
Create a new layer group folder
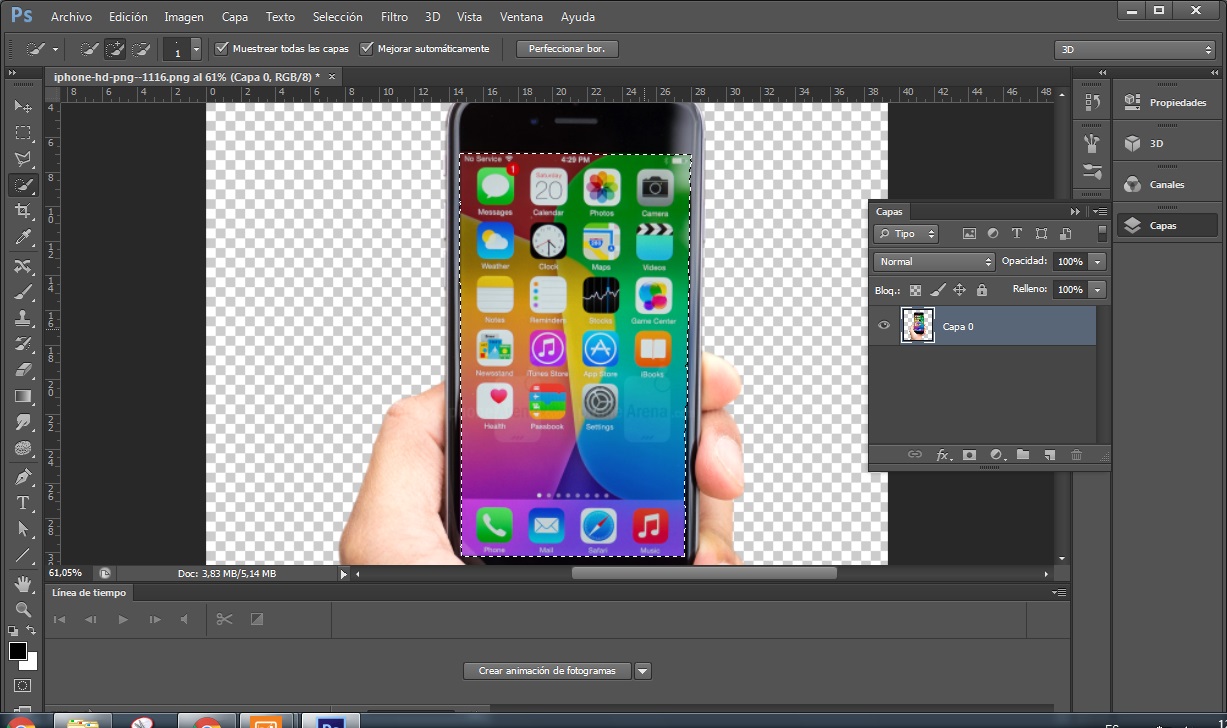pyautogui.click(x=1022, y=455)
